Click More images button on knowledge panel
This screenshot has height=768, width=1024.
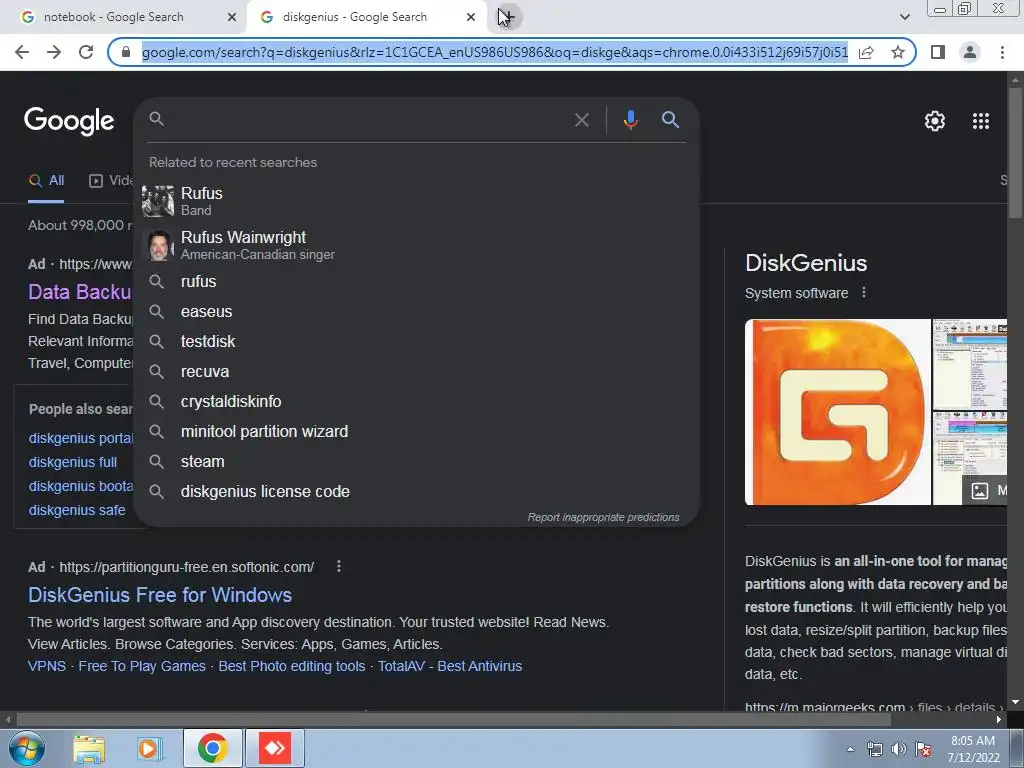(985, 490)
